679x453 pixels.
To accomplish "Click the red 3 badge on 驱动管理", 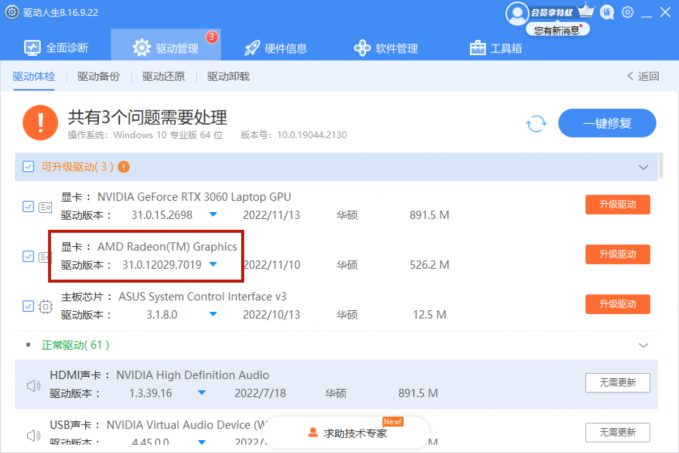I will point(212,37).
